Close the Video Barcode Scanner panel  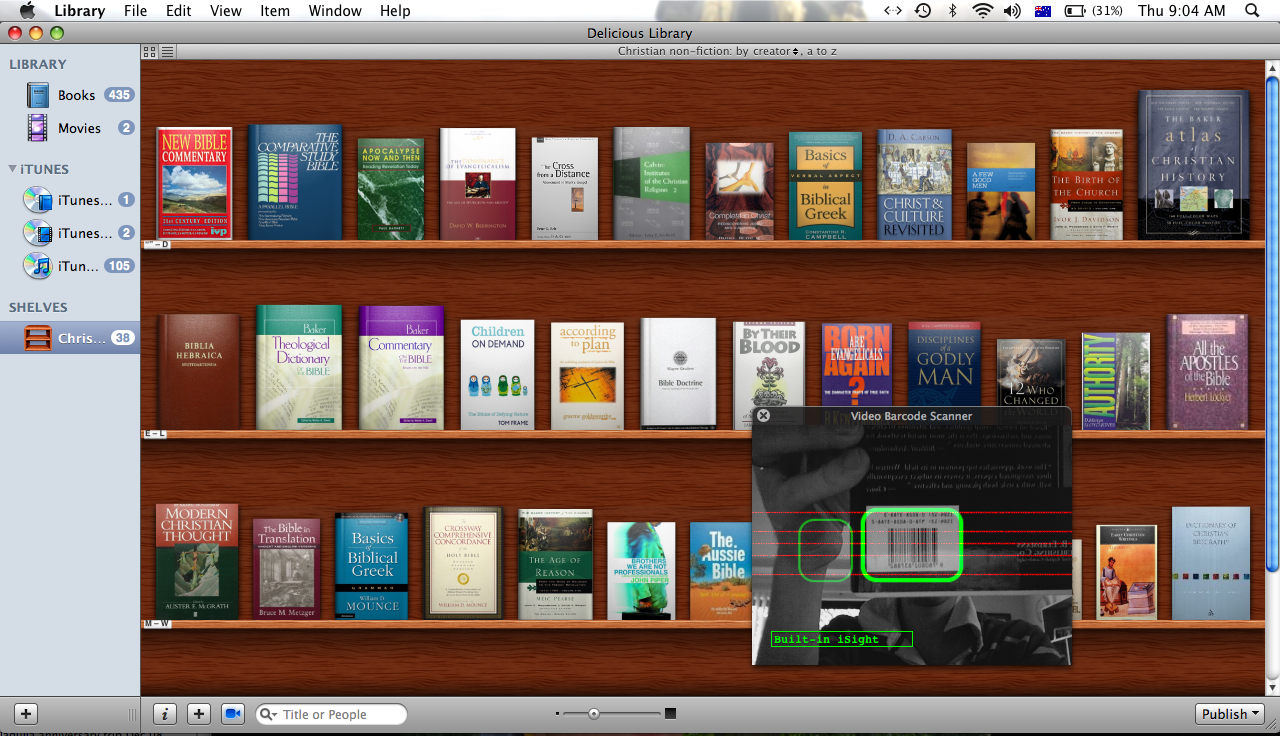tap(763, 416)
